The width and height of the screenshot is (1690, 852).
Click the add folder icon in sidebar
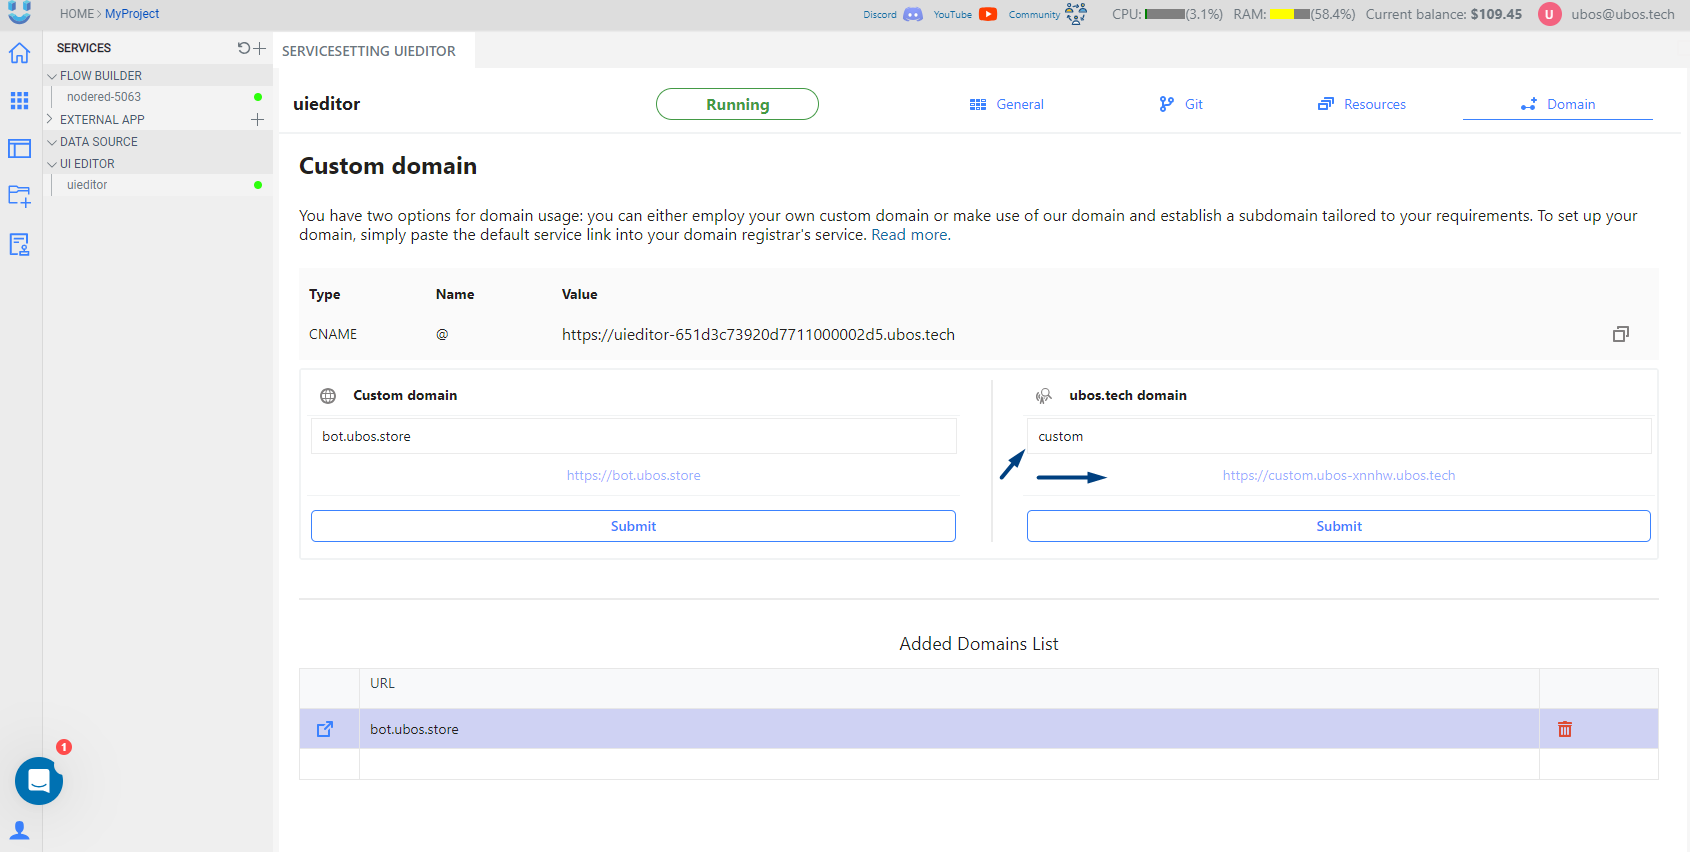pyautogui.click(x=19, y=196)
